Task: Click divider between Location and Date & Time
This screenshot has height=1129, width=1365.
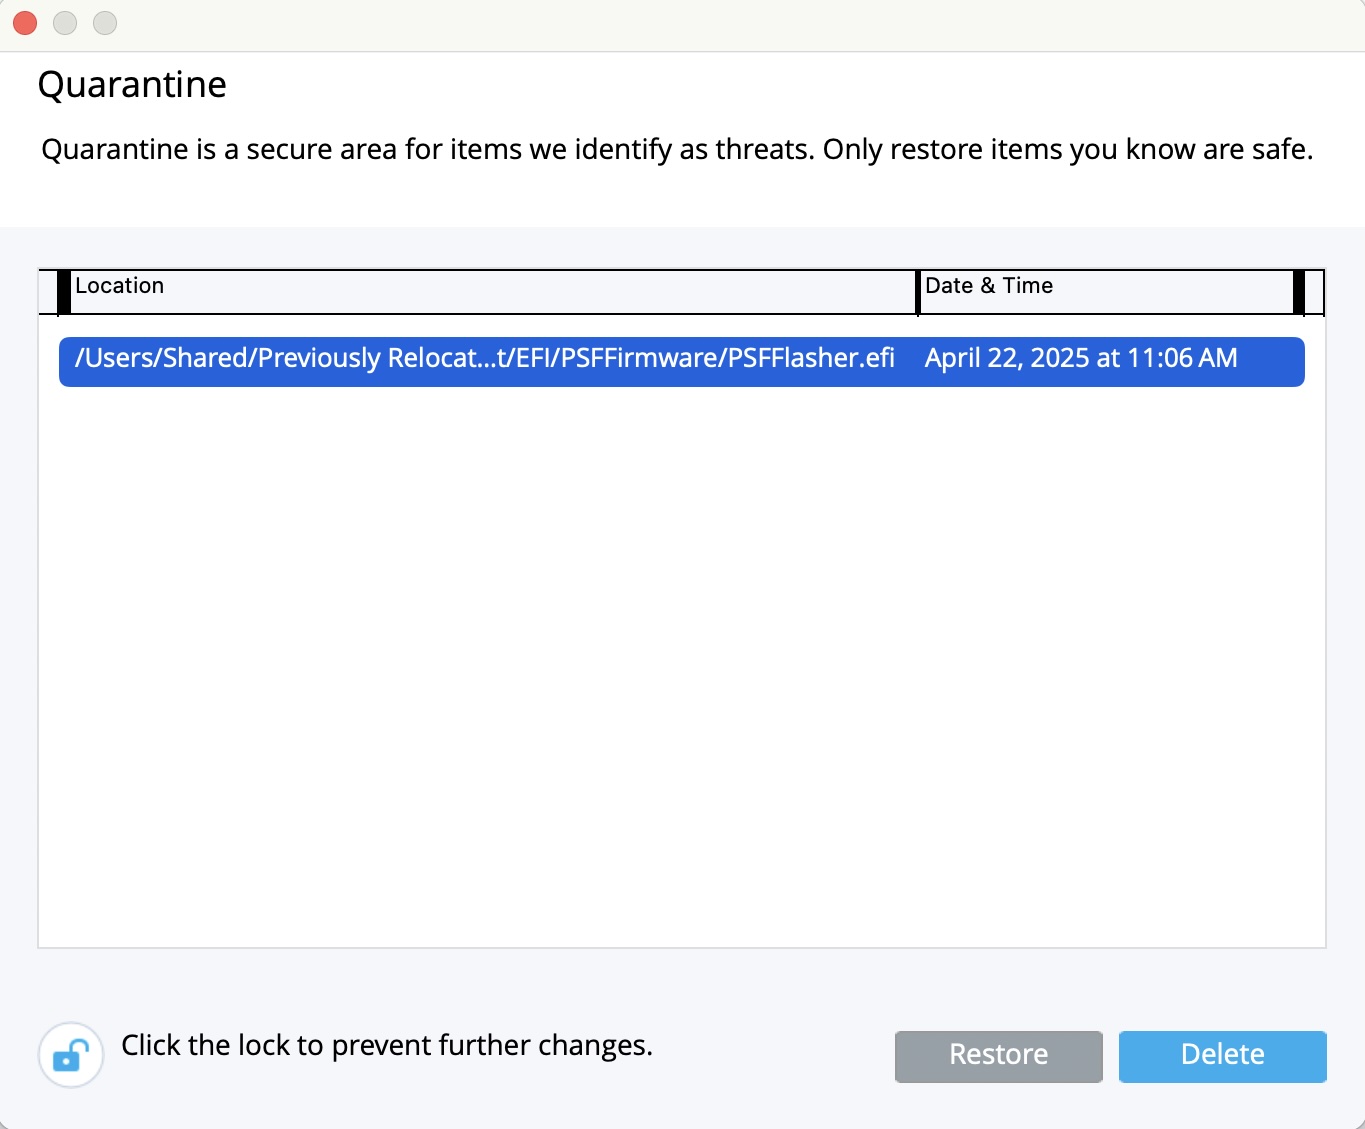Action: 918,292
